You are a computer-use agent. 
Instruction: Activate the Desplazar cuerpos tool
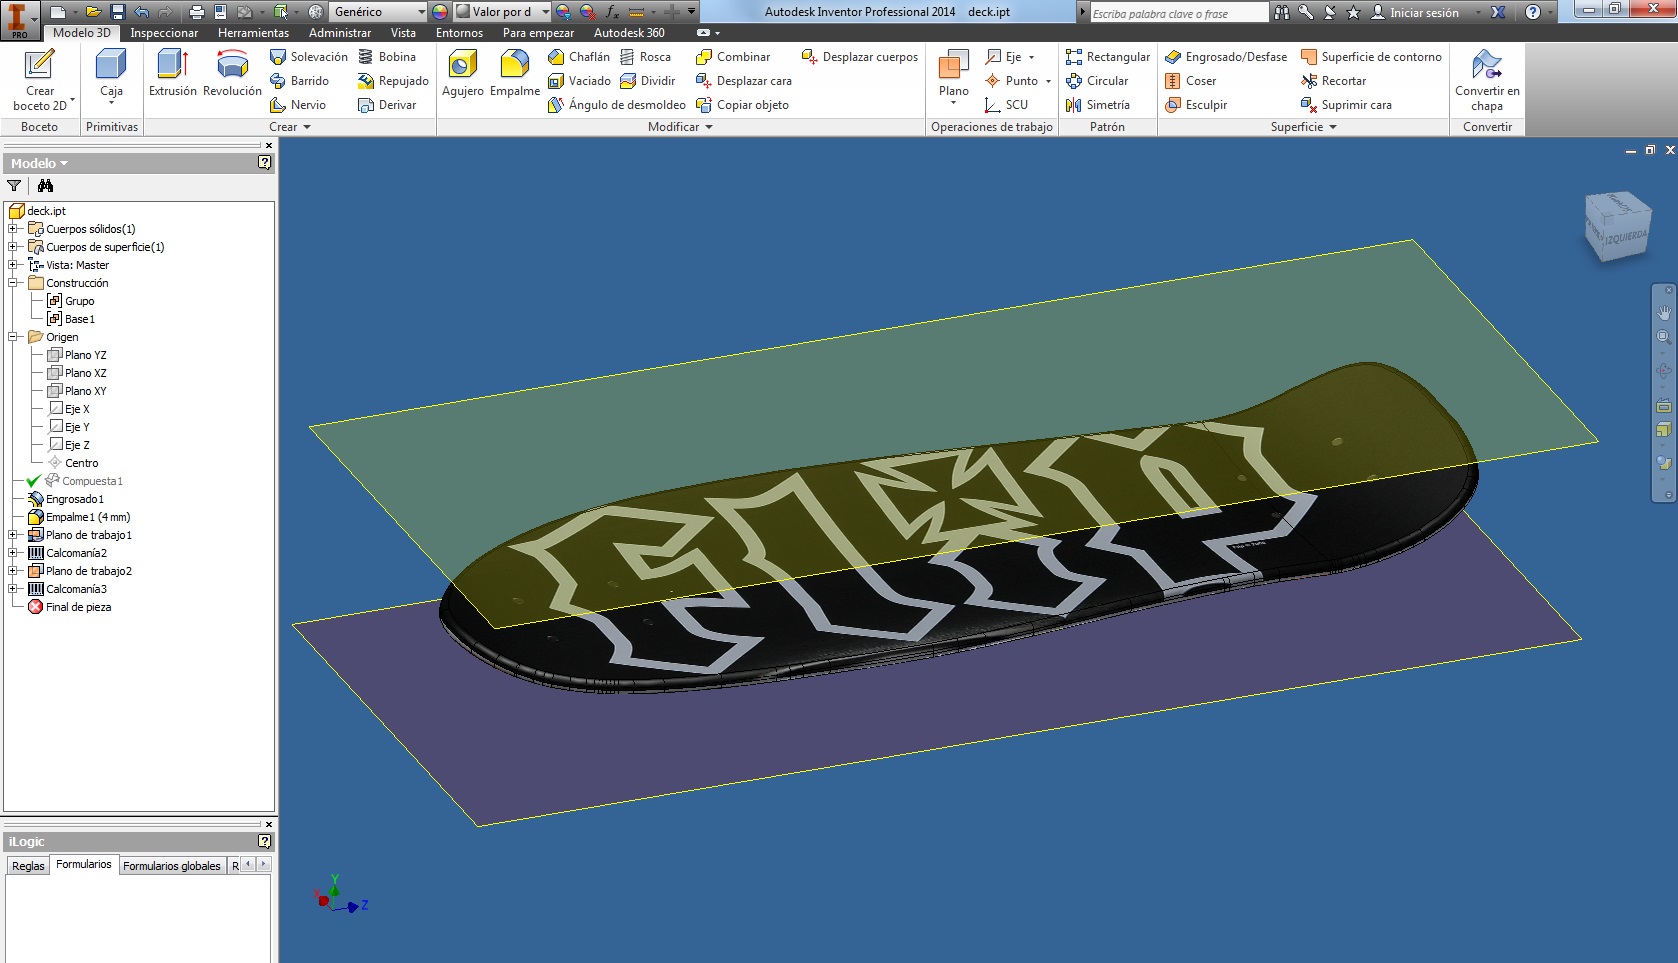[860, 57]
